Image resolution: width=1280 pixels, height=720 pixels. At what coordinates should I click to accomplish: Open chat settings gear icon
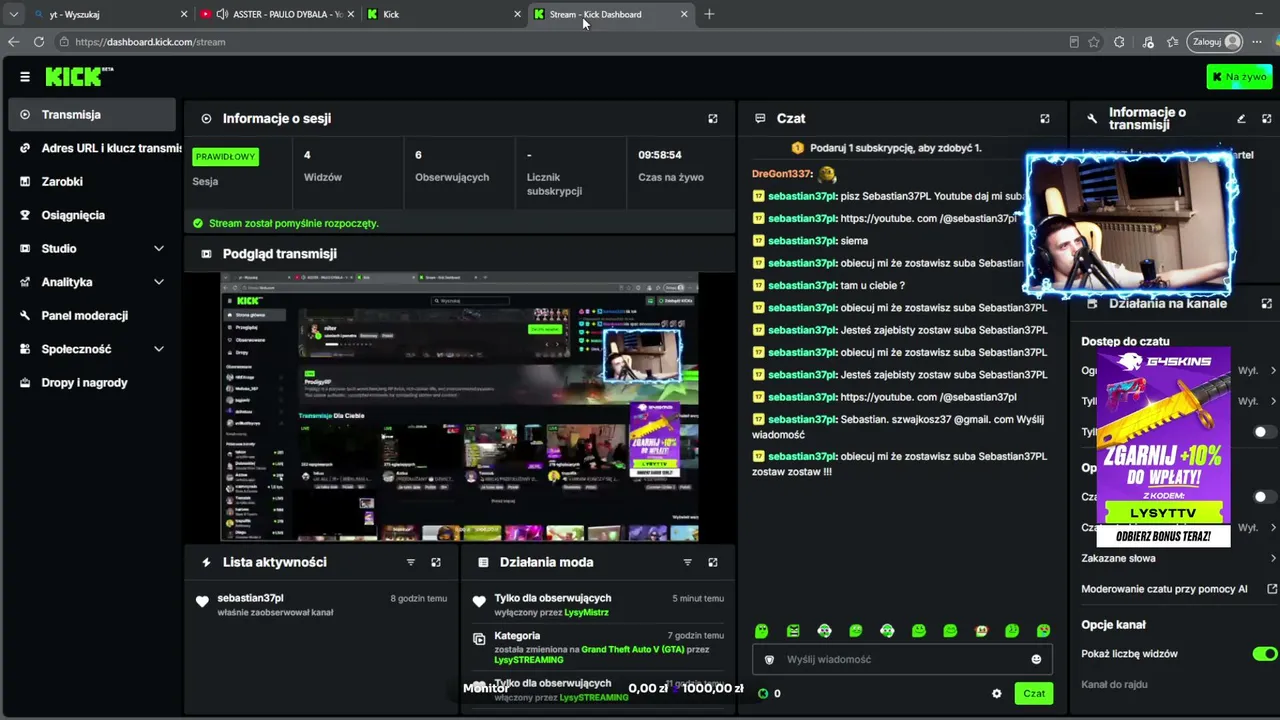click(996, 693)
